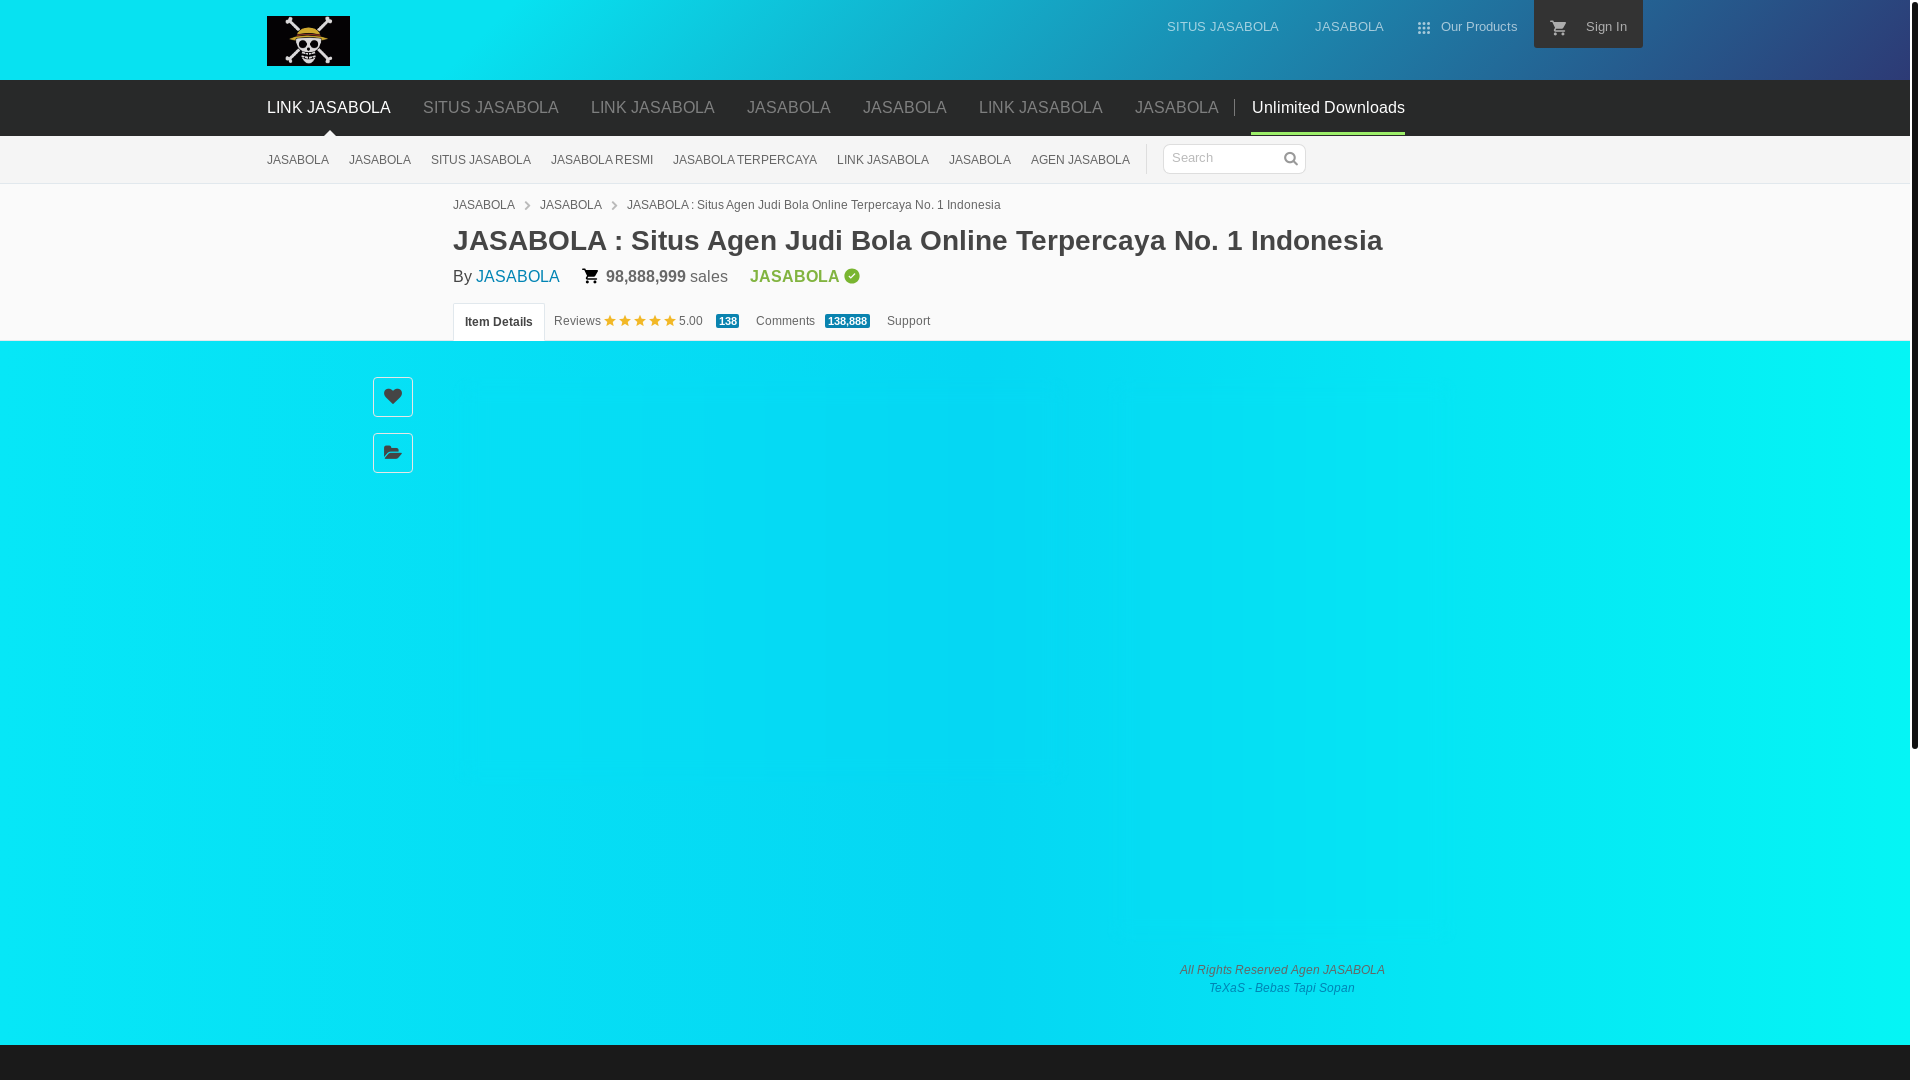The height and width of the screenshot is (1080, 1920).
Task: Click the shopping cart icon beside Sign In
Action: tap(1558, 27)
